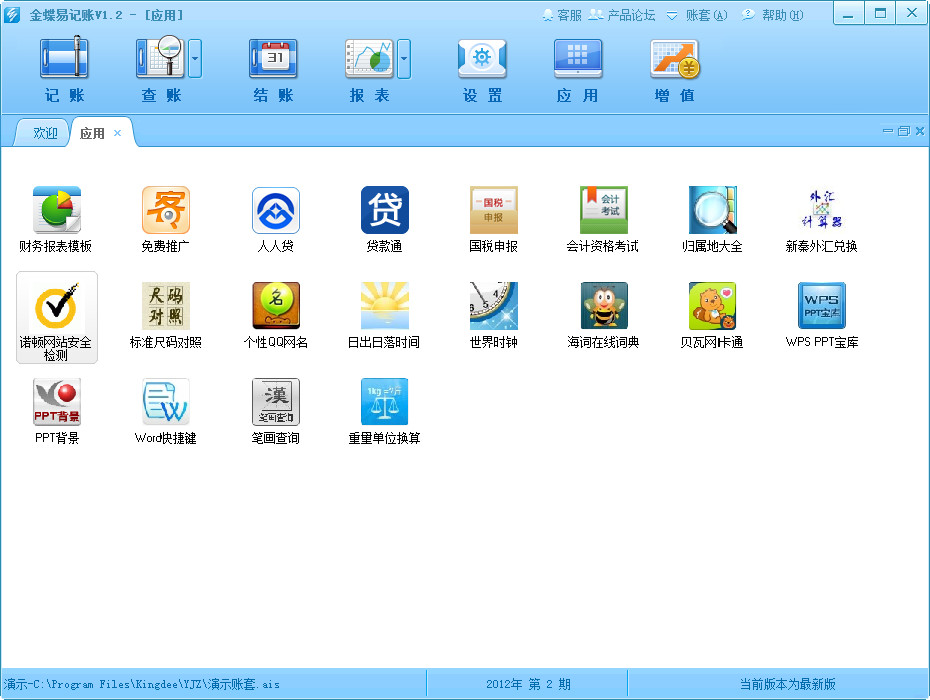Launch the 世界时钟 app

493,316
